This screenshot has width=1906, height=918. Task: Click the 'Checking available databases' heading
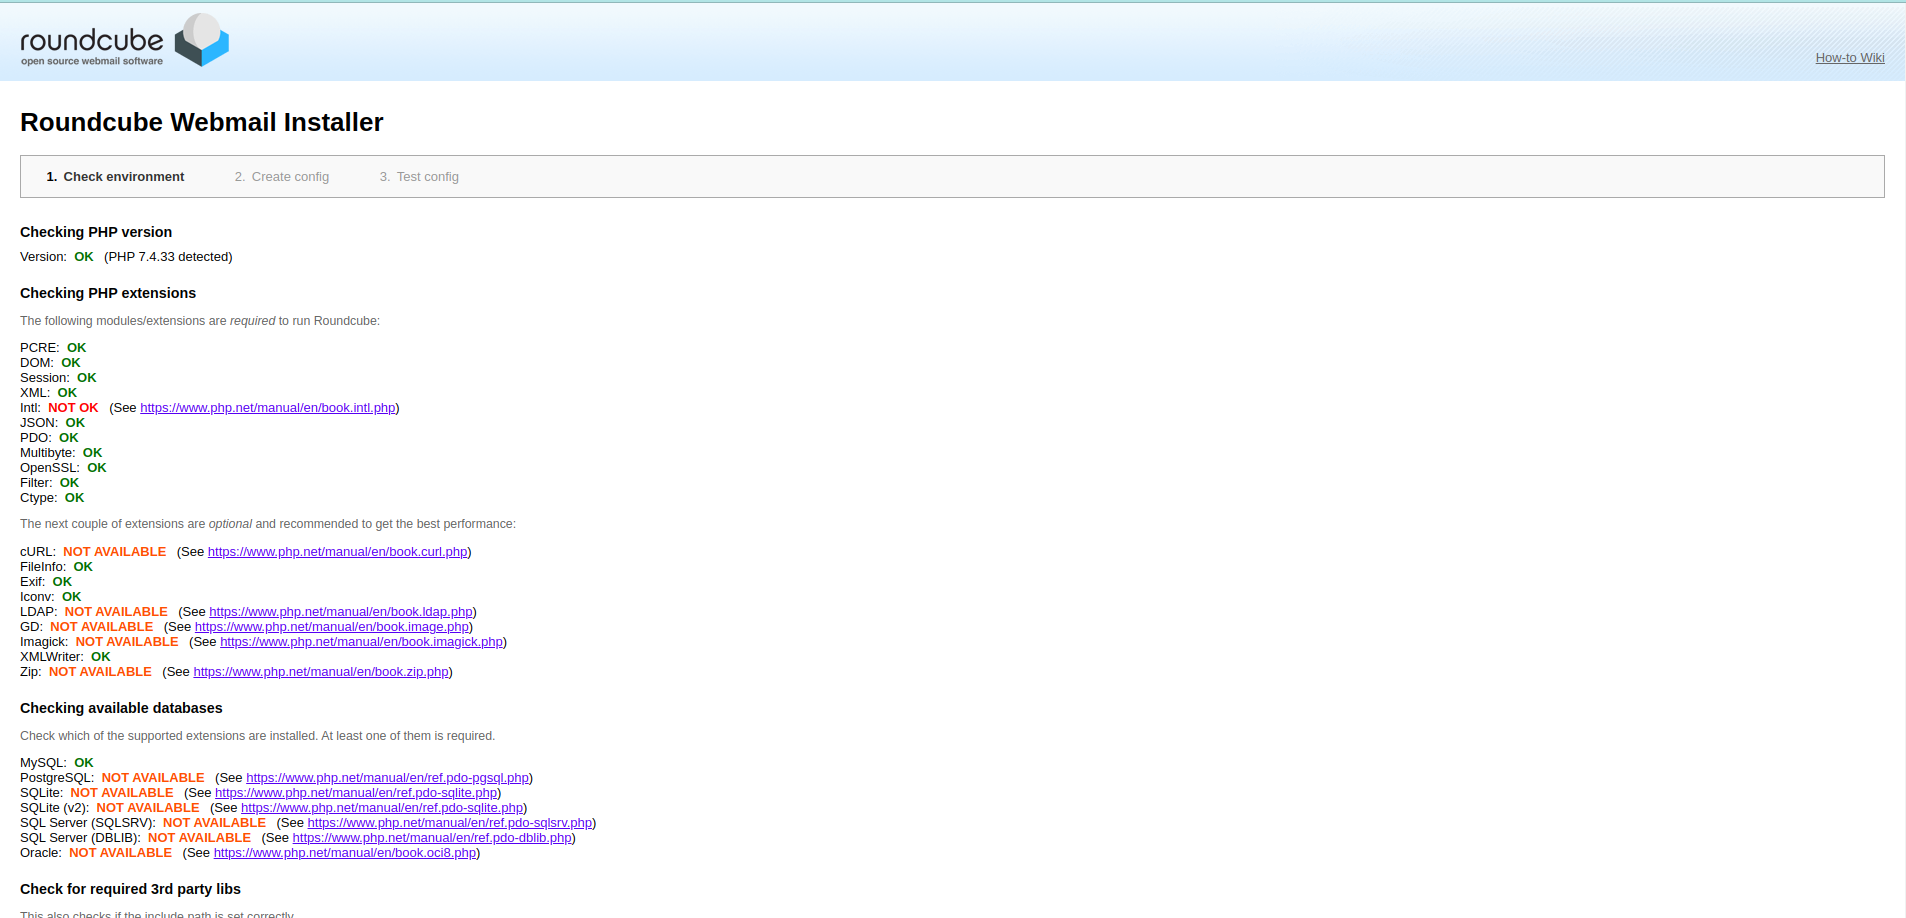click(121, 708)
